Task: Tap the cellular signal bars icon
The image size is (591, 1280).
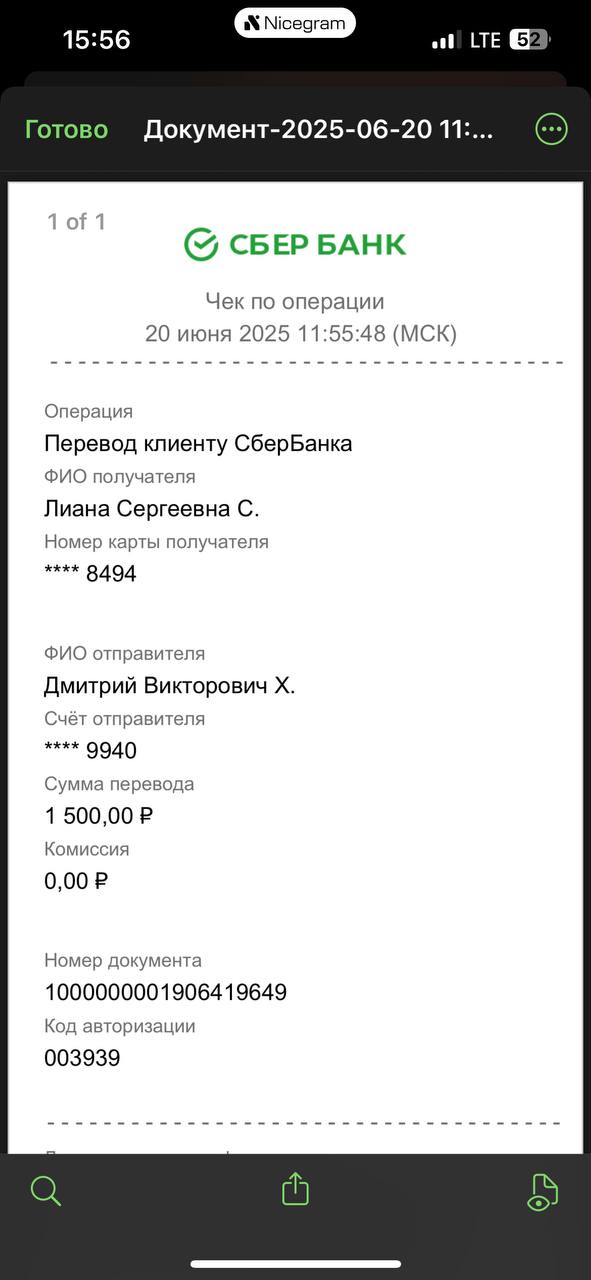Action: (x=445, y=41)
